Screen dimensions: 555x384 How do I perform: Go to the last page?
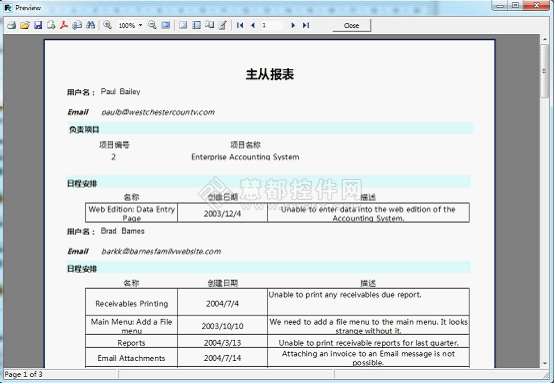point(306,25)
